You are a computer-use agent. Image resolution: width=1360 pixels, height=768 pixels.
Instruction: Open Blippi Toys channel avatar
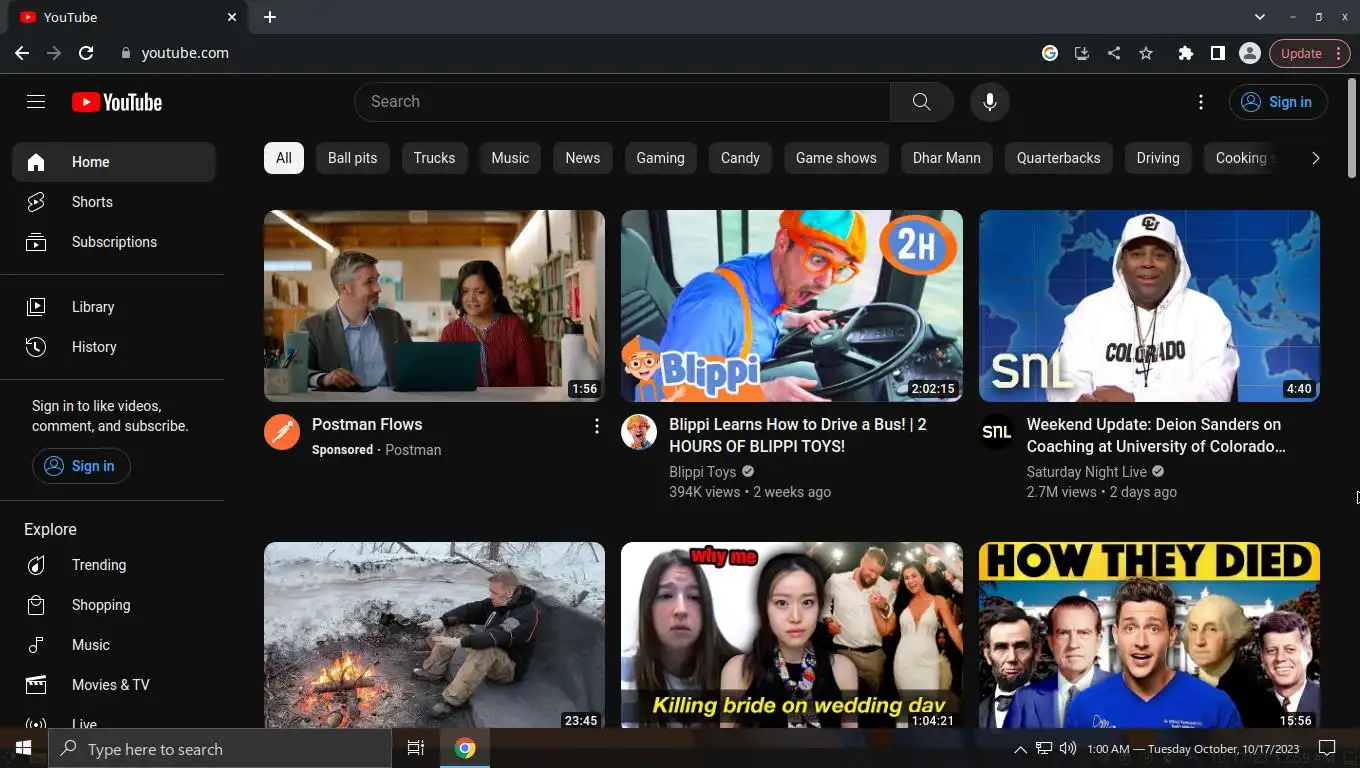(x=639, y=432)
